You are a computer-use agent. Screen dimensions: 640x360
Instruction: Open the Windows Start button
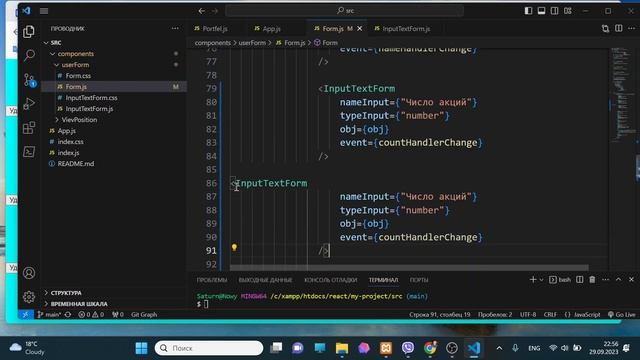[x=141, y=348]
